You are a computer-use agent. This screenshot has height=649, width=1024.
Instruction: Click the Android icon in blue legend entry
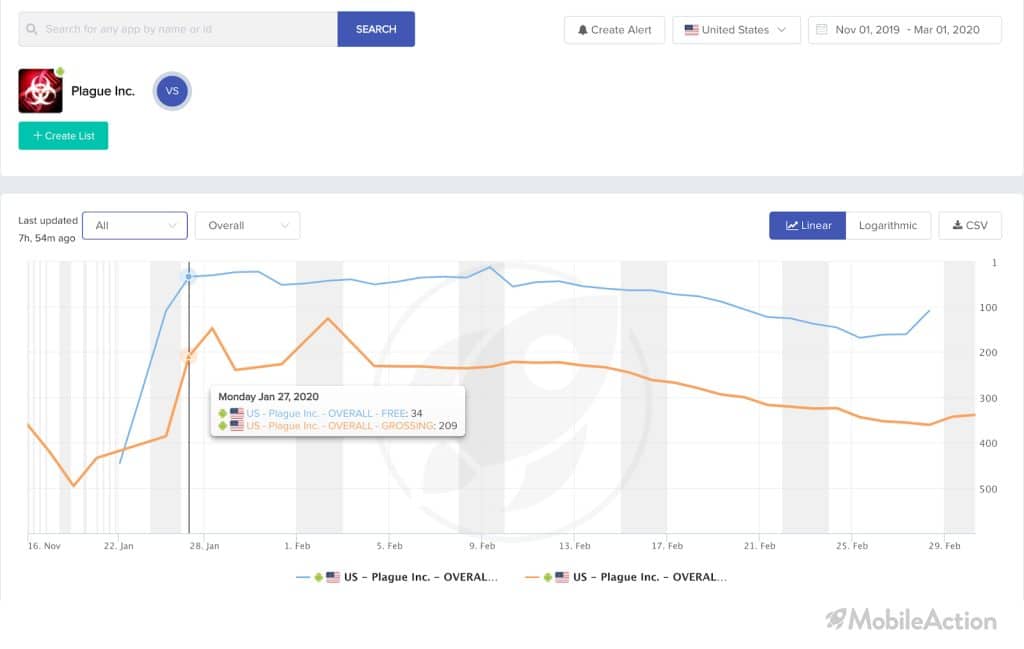click(319, 577)
